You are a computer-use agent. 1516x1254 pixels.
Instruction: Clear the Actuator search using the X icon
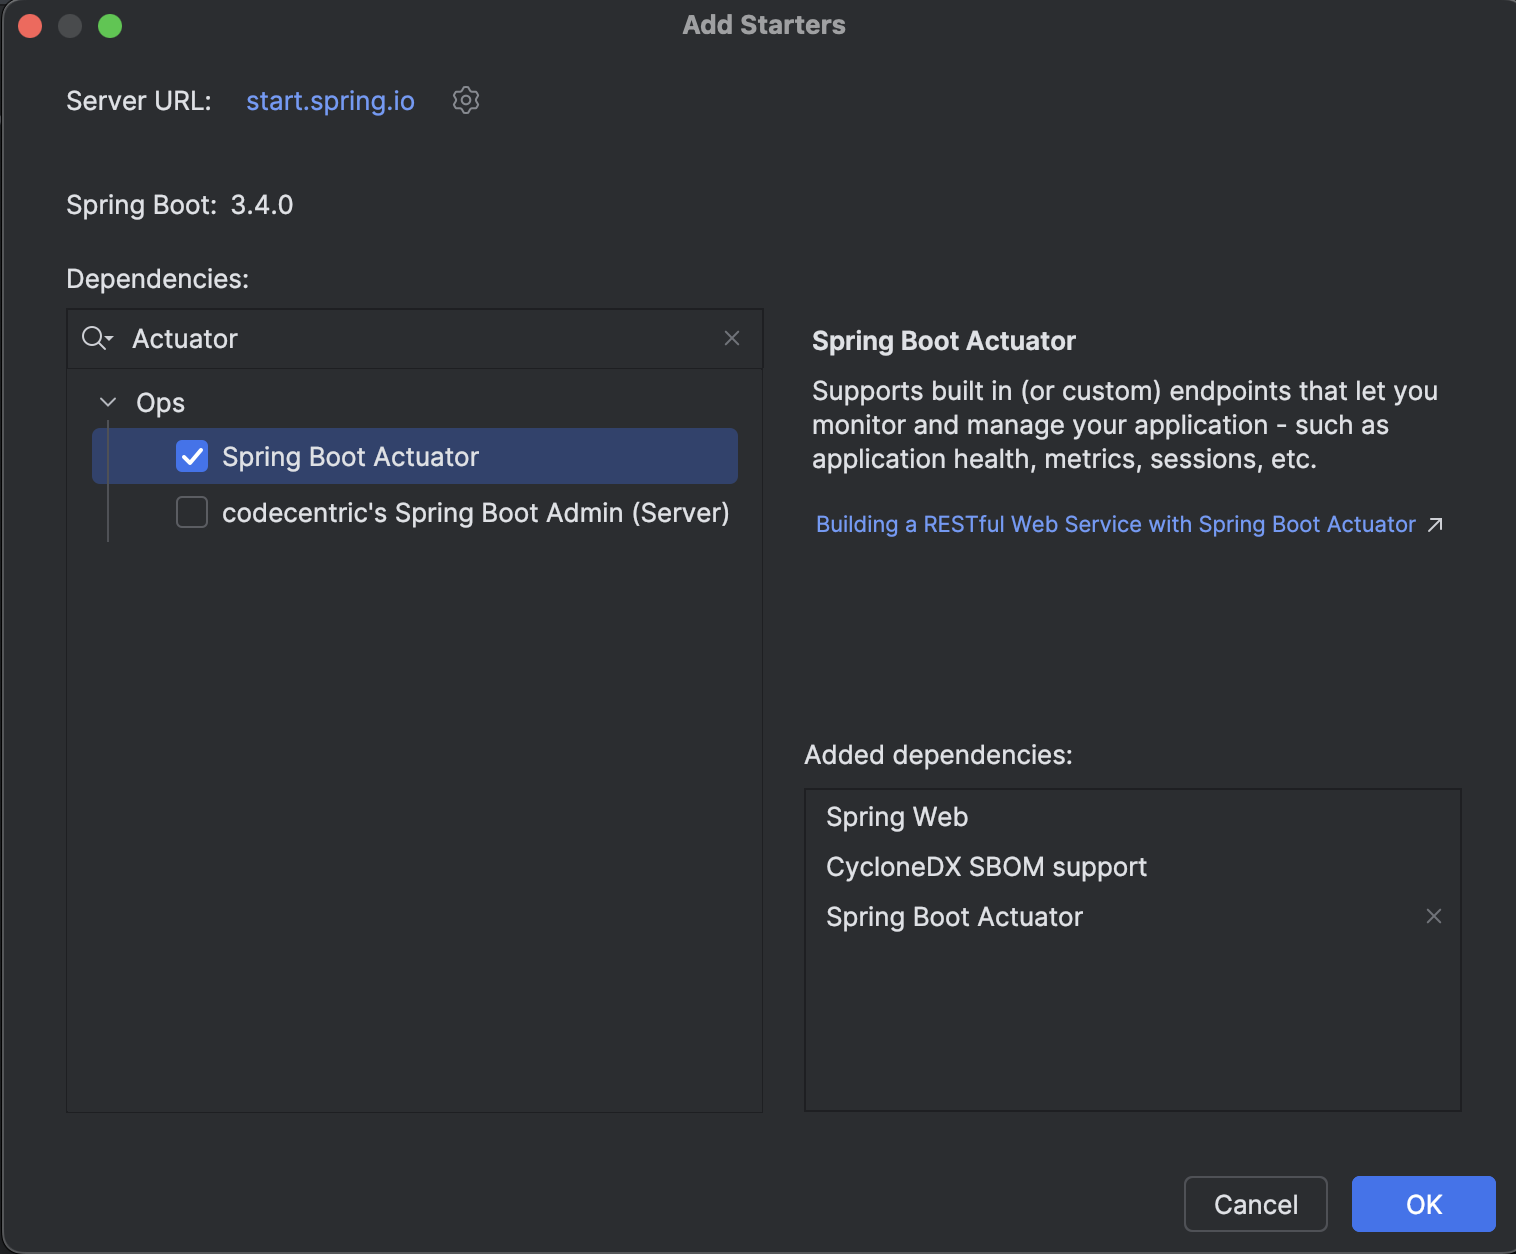(x=732, y=338)
